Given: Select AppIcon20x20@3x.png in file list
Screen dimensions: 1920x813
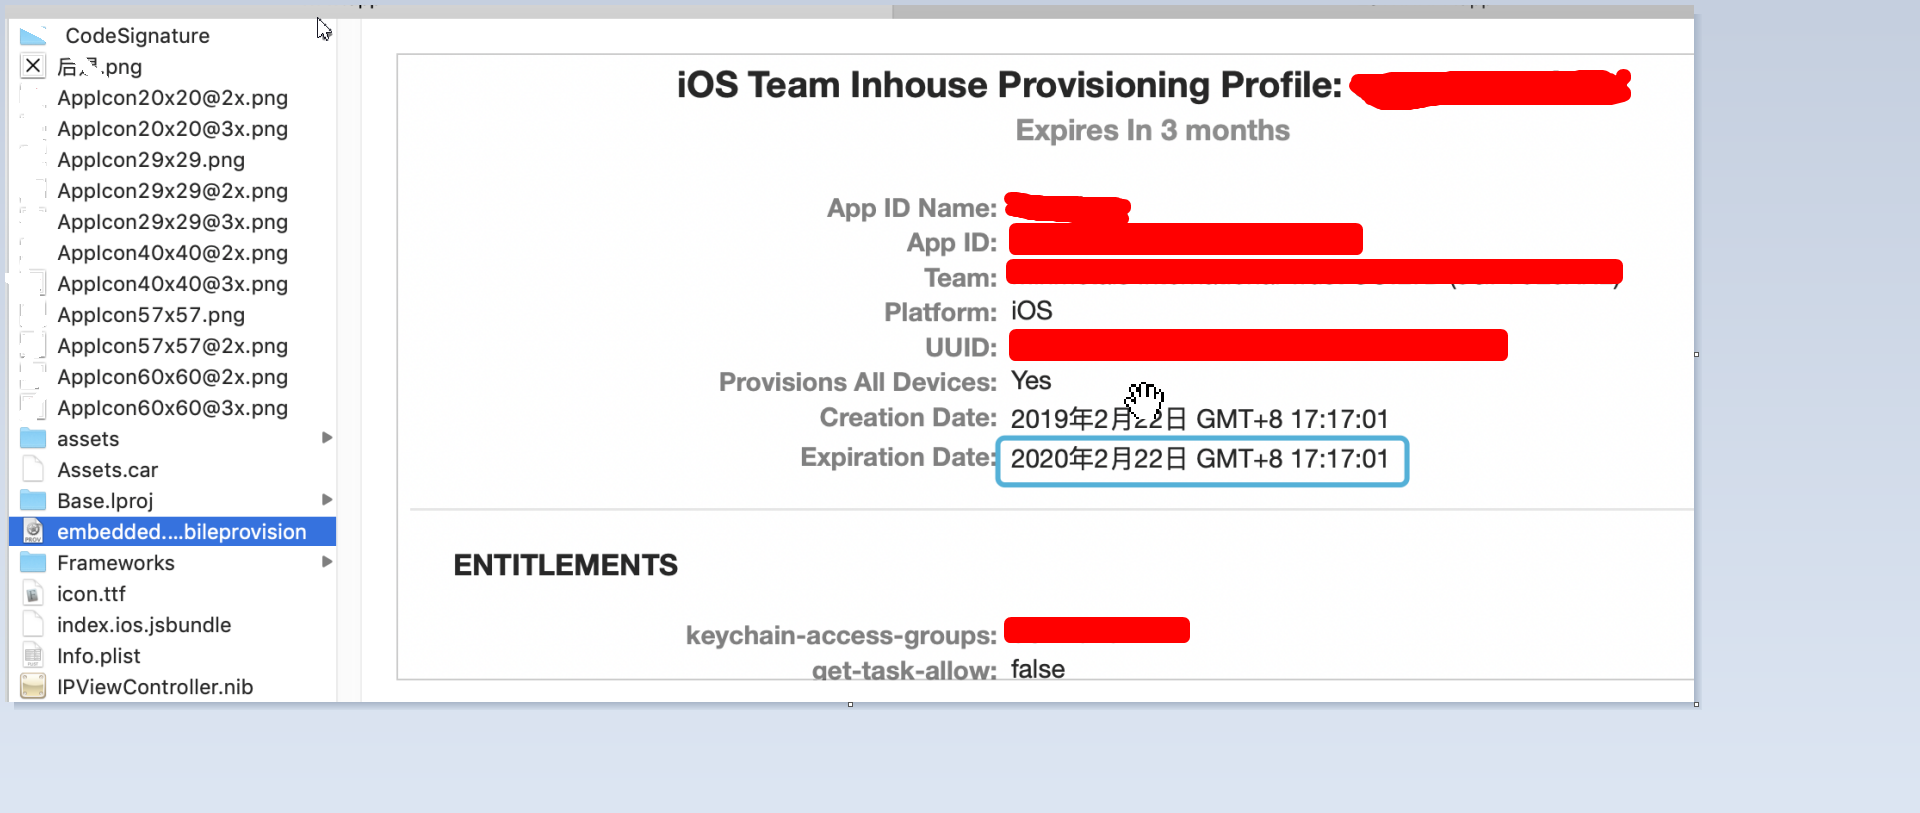Looking at the screenshot, I should click(x=172, y=129).
